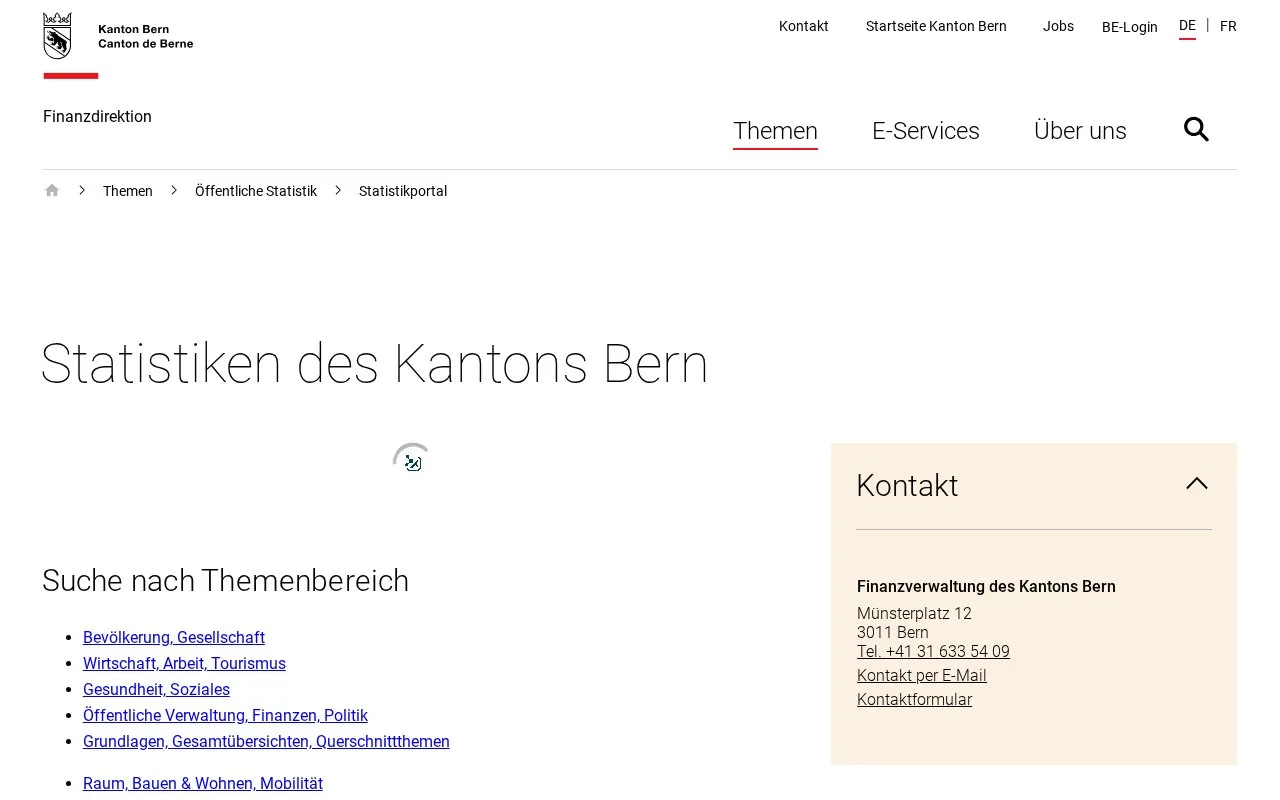Click the Münsterplatz 12 address line
Viewport: 1280px width, 800px height.
pos(914,613)
